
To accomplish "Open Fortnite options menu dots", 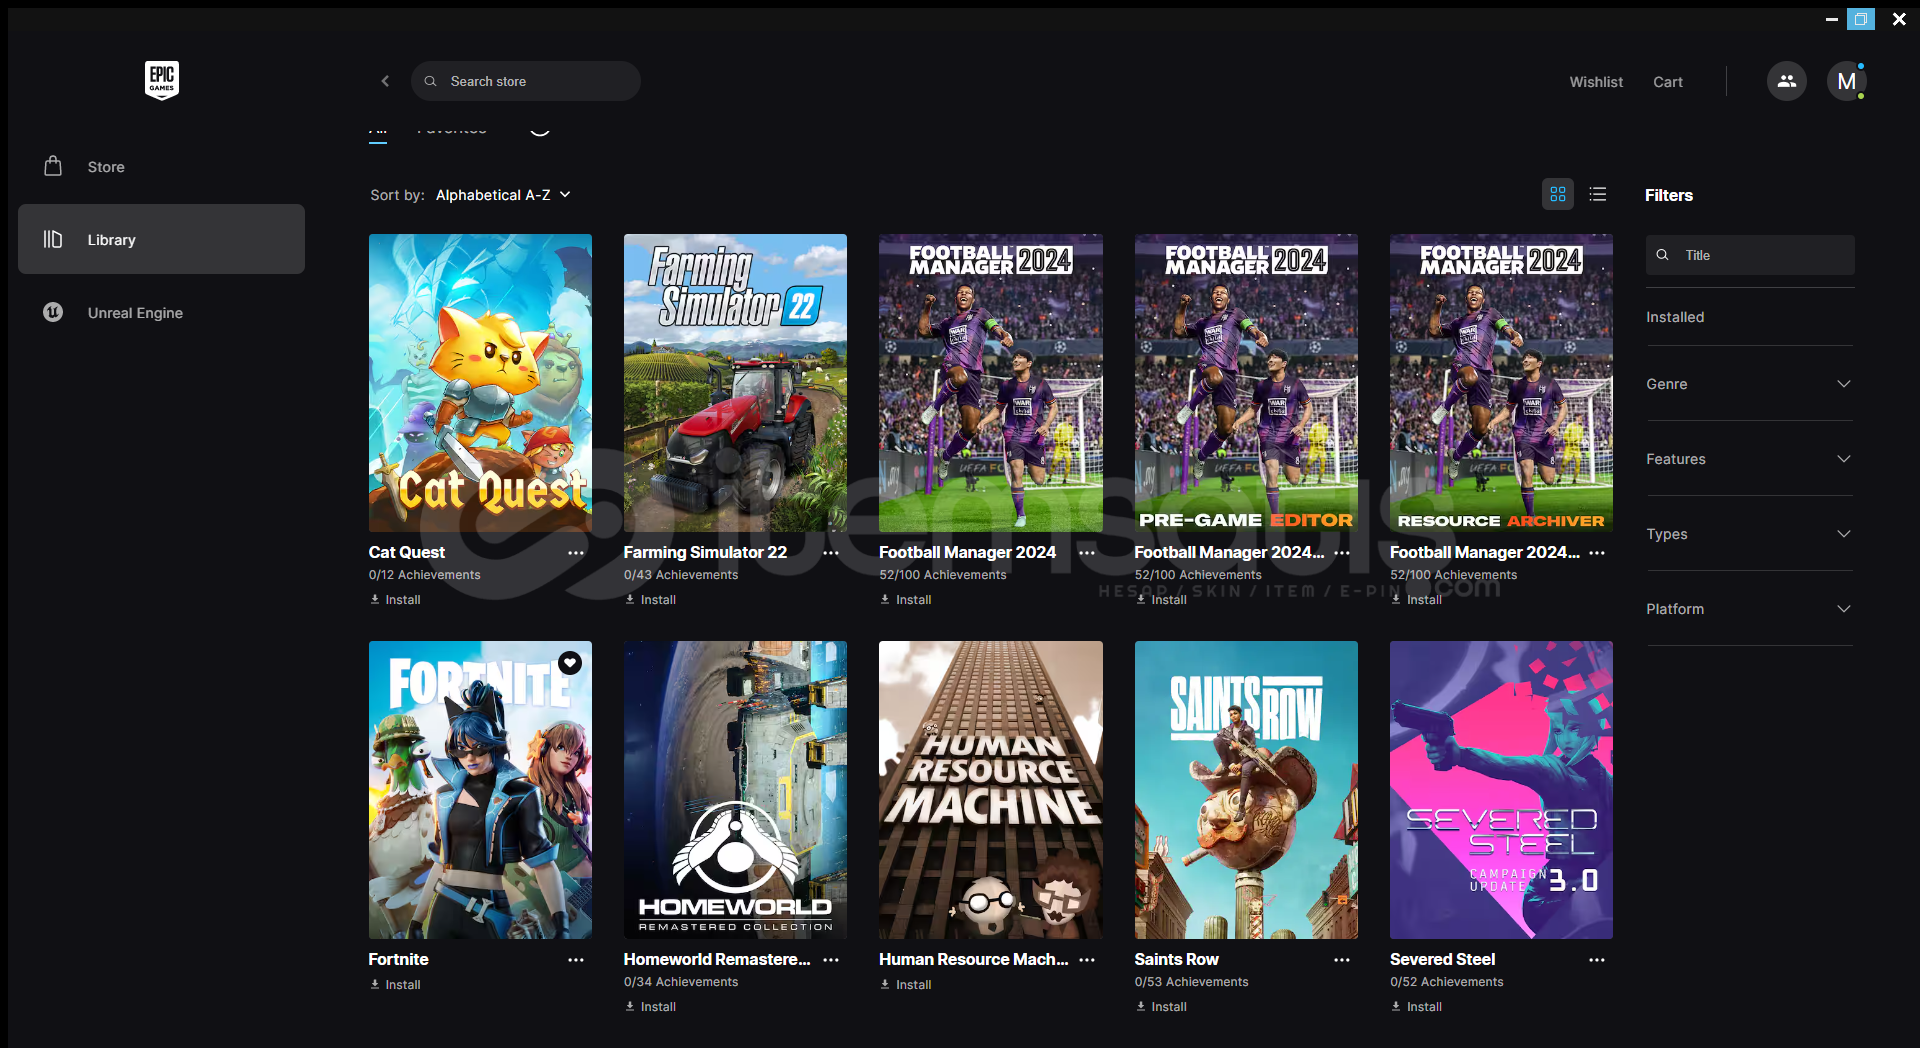I will [576, 960].
